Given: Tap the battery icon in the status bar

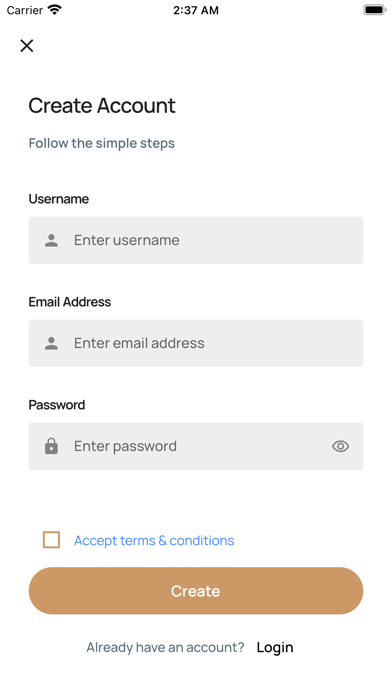Looking at the screenshot, I should point(375,10).
